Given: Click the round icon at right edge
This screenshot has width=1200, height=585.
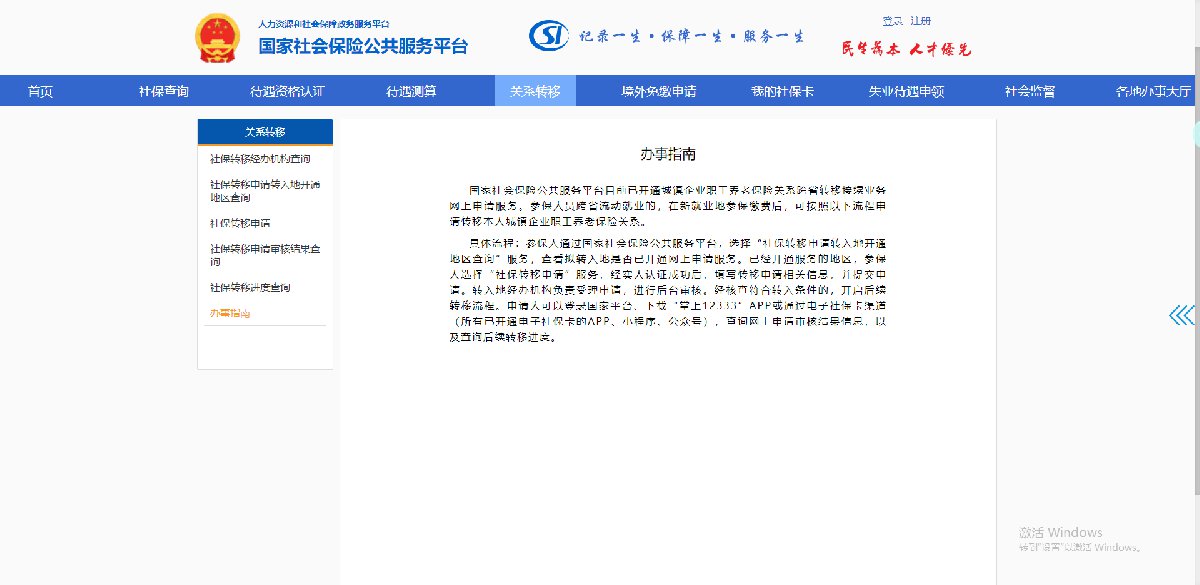Looking at the screenshot, I should (x=1196, y=134).
